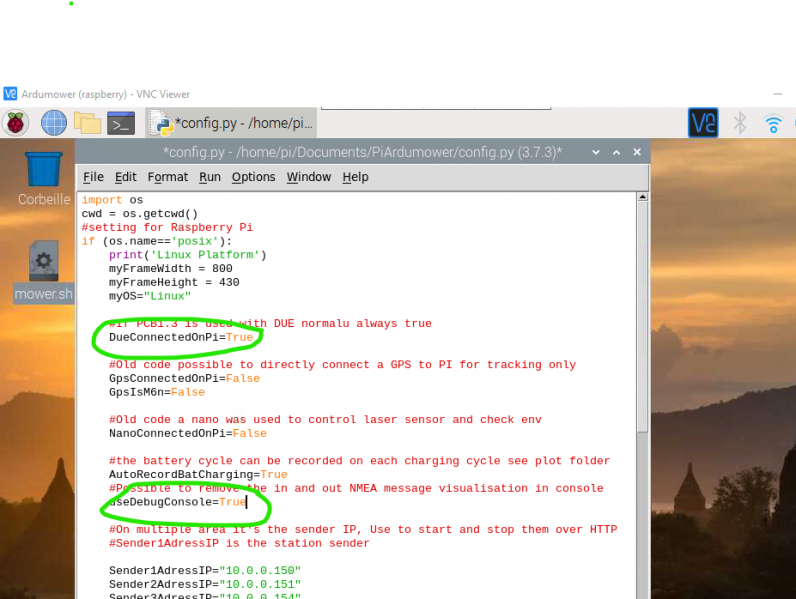The height and width of the screenshot is (599, 796).
Task: Click the VNC server tray icon
Action: pos(703,122)
